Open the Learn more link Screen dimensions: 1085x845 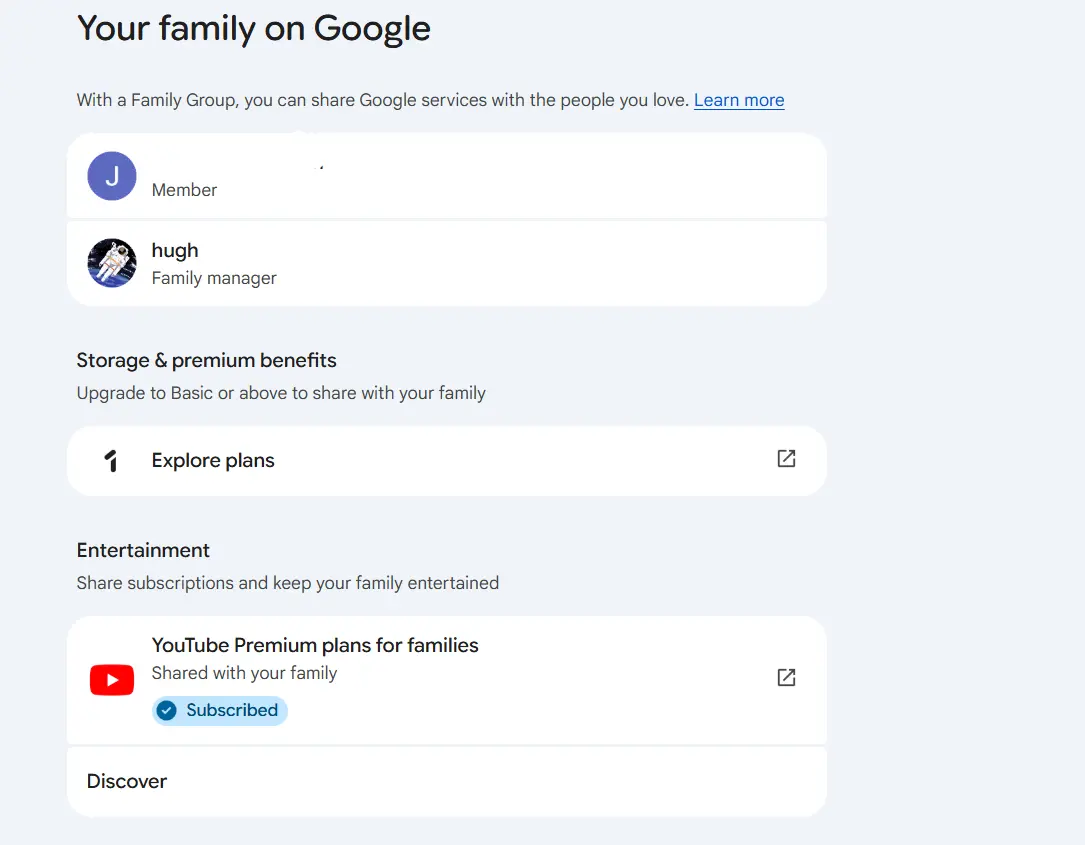(x=739, y=100)
